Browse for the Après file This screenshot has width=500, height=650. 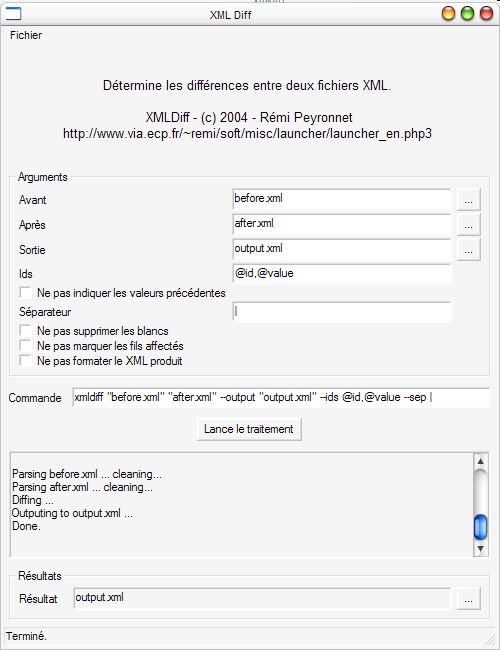point(468,225)
